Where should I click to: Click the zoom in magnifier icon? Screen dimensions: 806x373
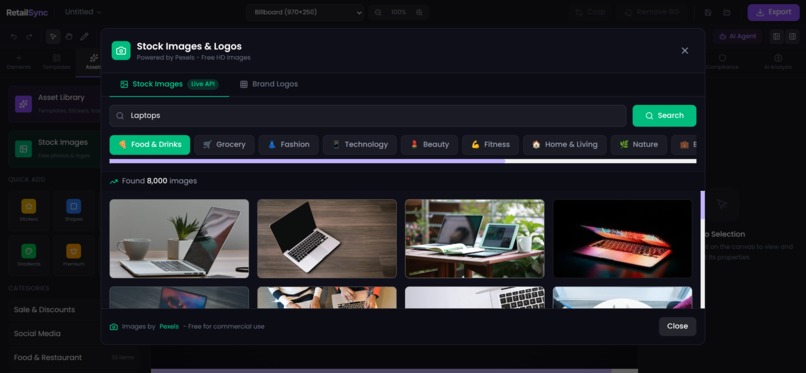pos(419,12)
